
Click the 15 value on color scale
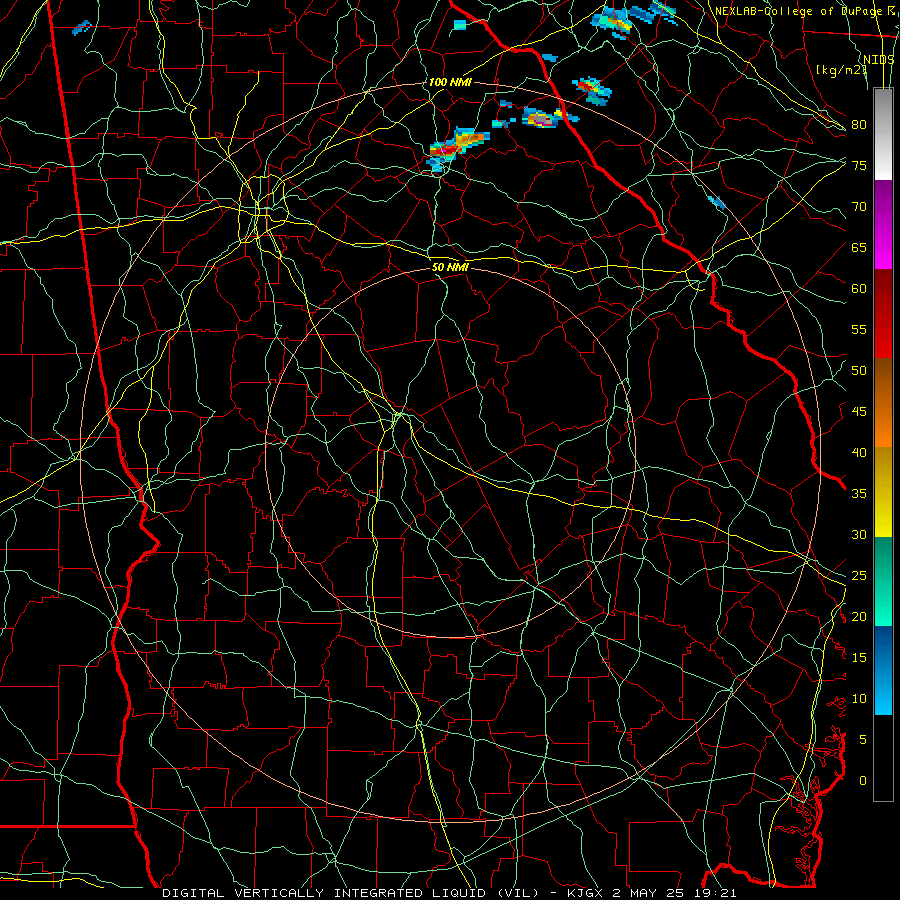(x=859, y=658)
